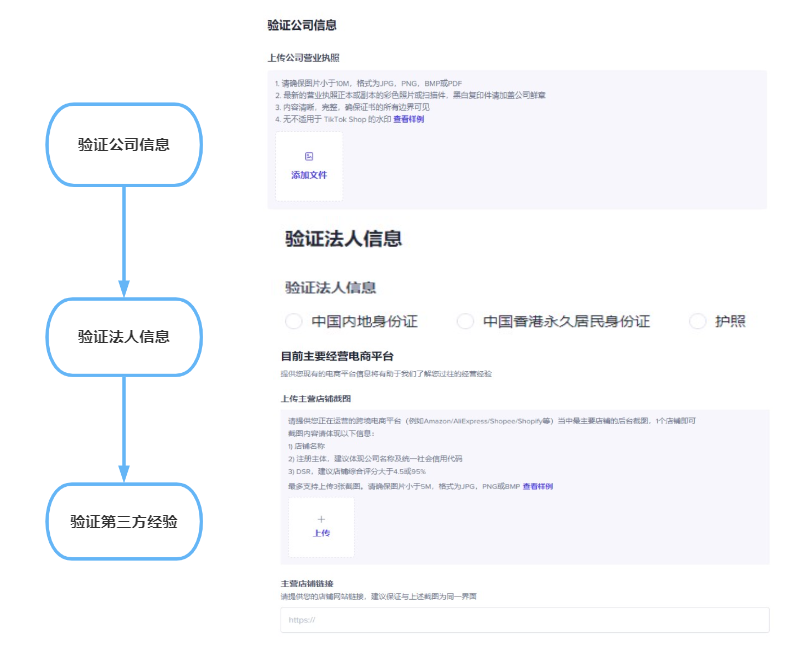
Task: Open 查看样例 link in the store screenshot instructions
Action: point(537,486)
